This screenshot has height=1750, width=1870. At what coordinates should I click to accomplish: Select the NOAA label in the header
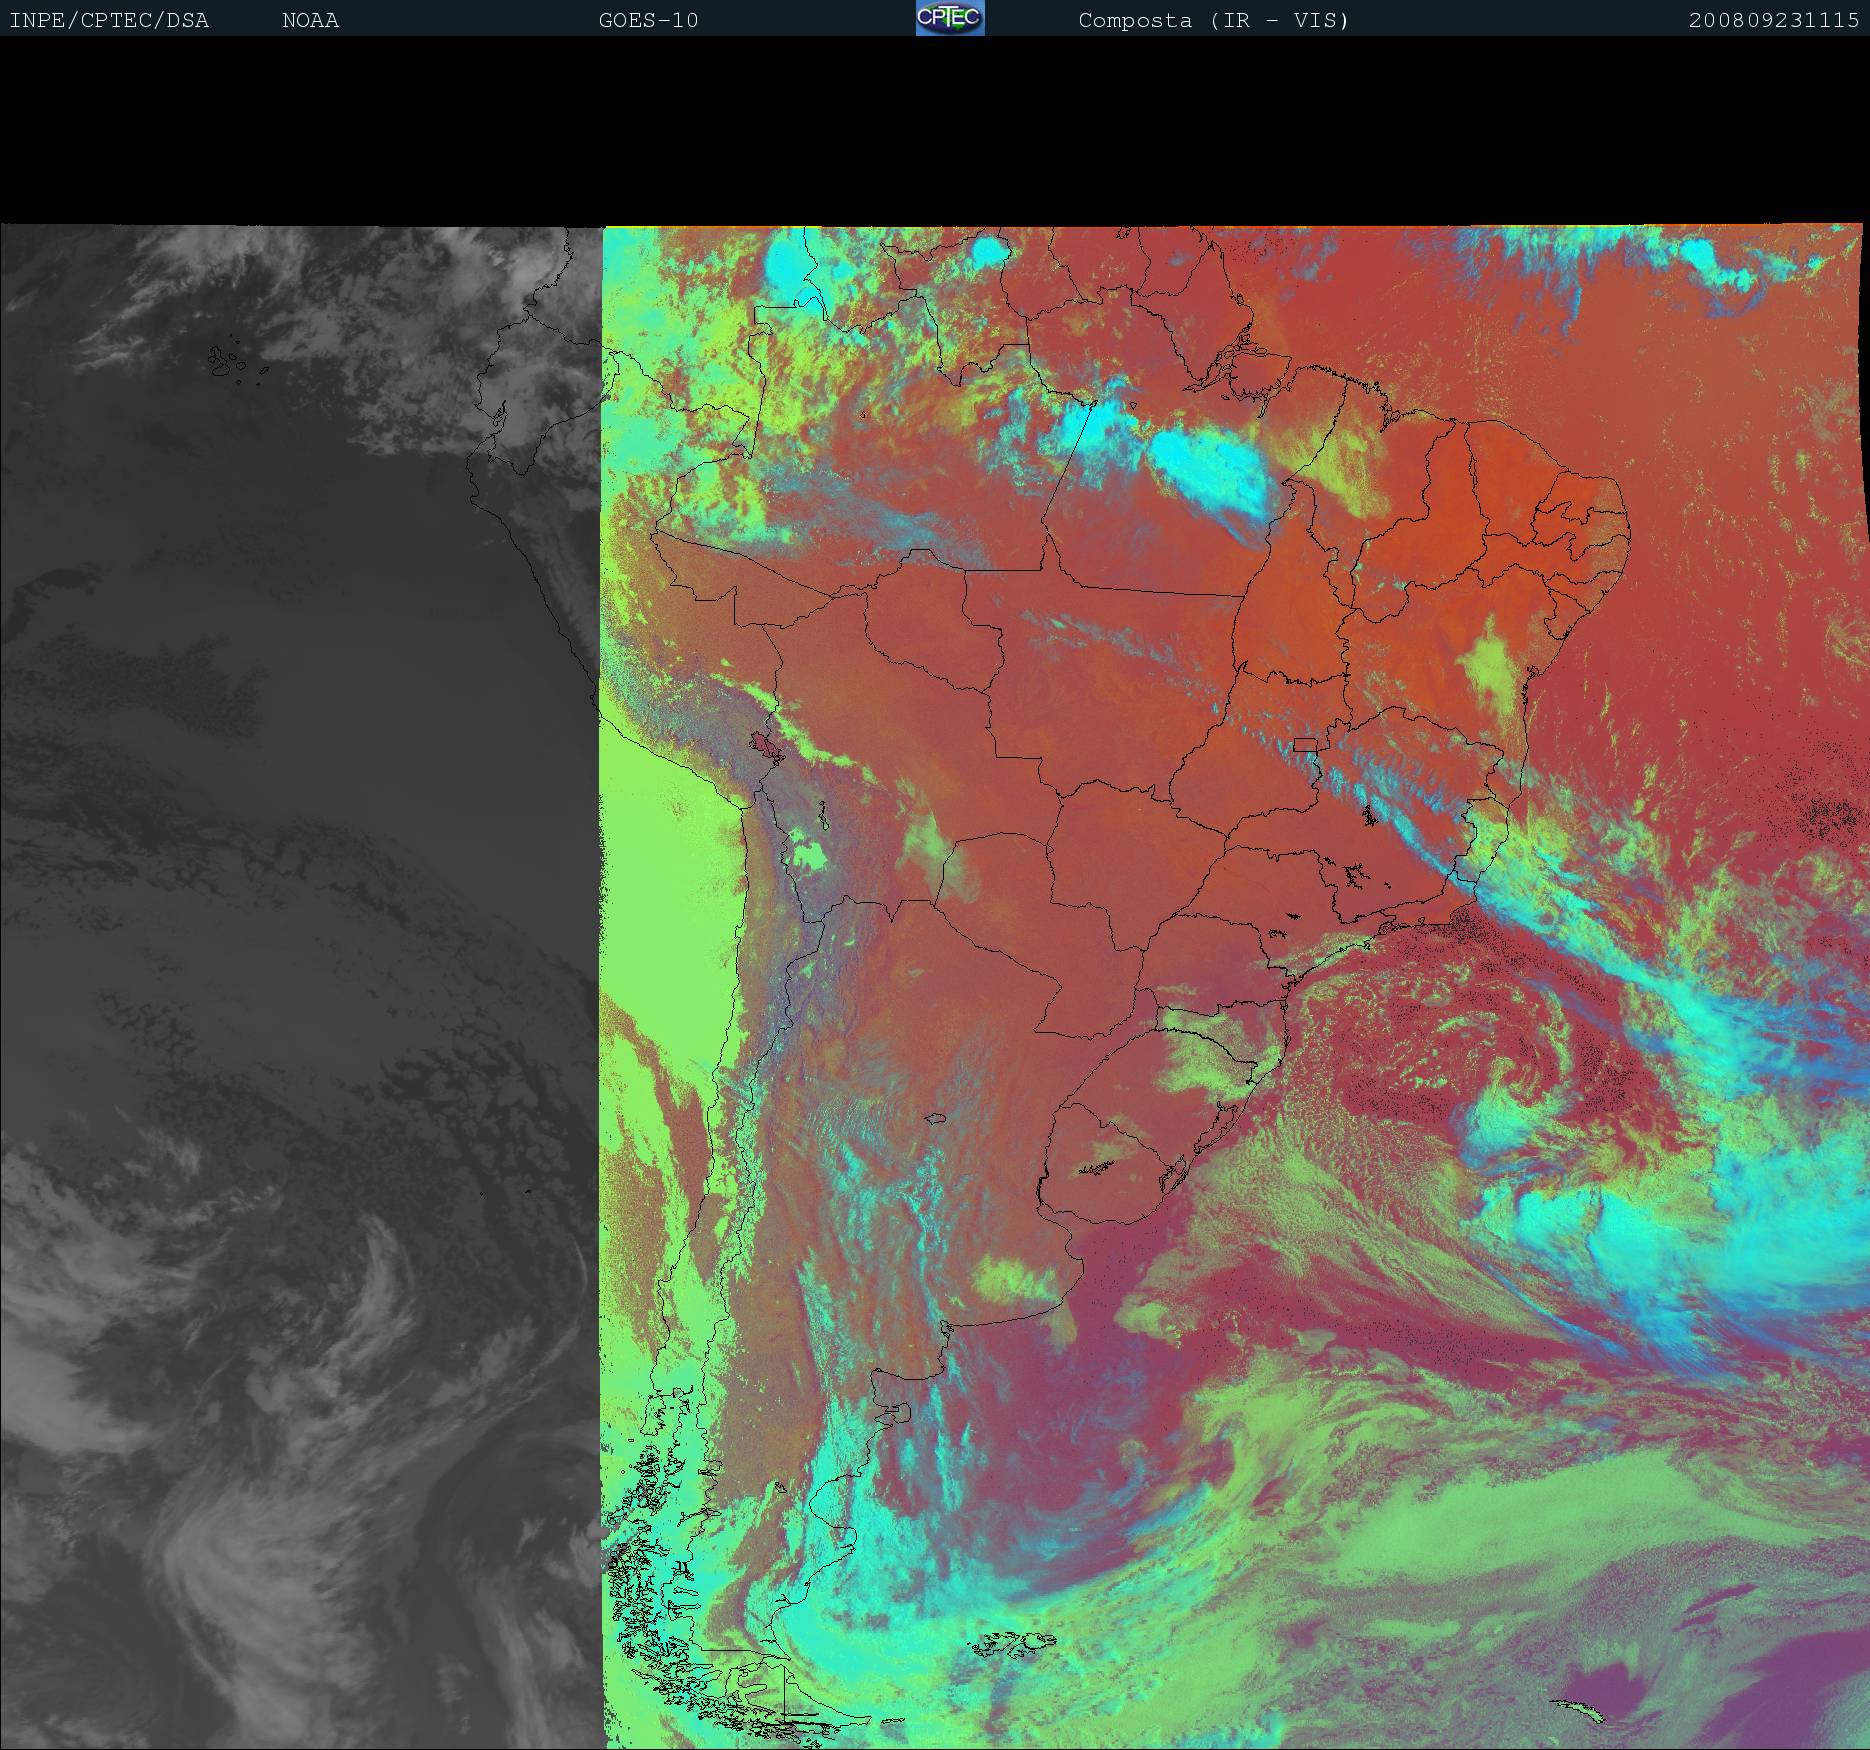[x=310, y=21]
